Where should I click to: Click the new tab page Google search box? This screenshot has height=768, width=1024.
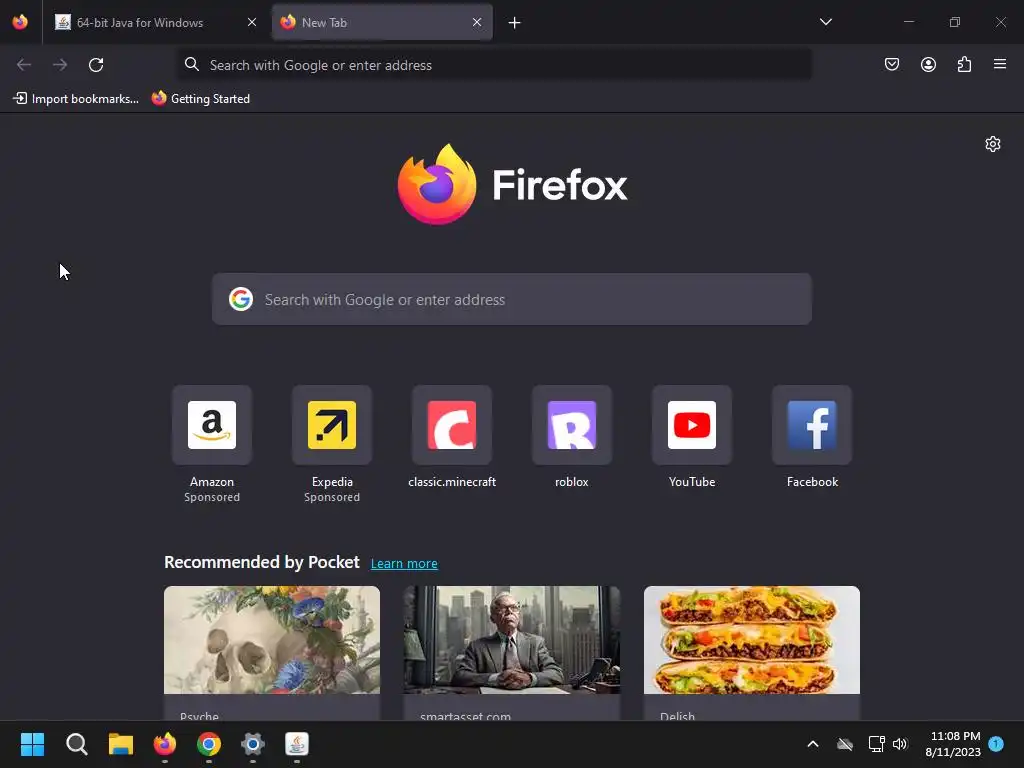[x=511, y=299]
